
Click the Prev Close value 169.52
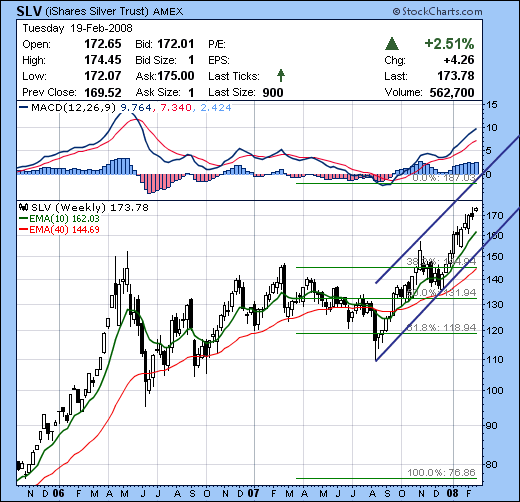pyautogui.click(x=103, y=92)
